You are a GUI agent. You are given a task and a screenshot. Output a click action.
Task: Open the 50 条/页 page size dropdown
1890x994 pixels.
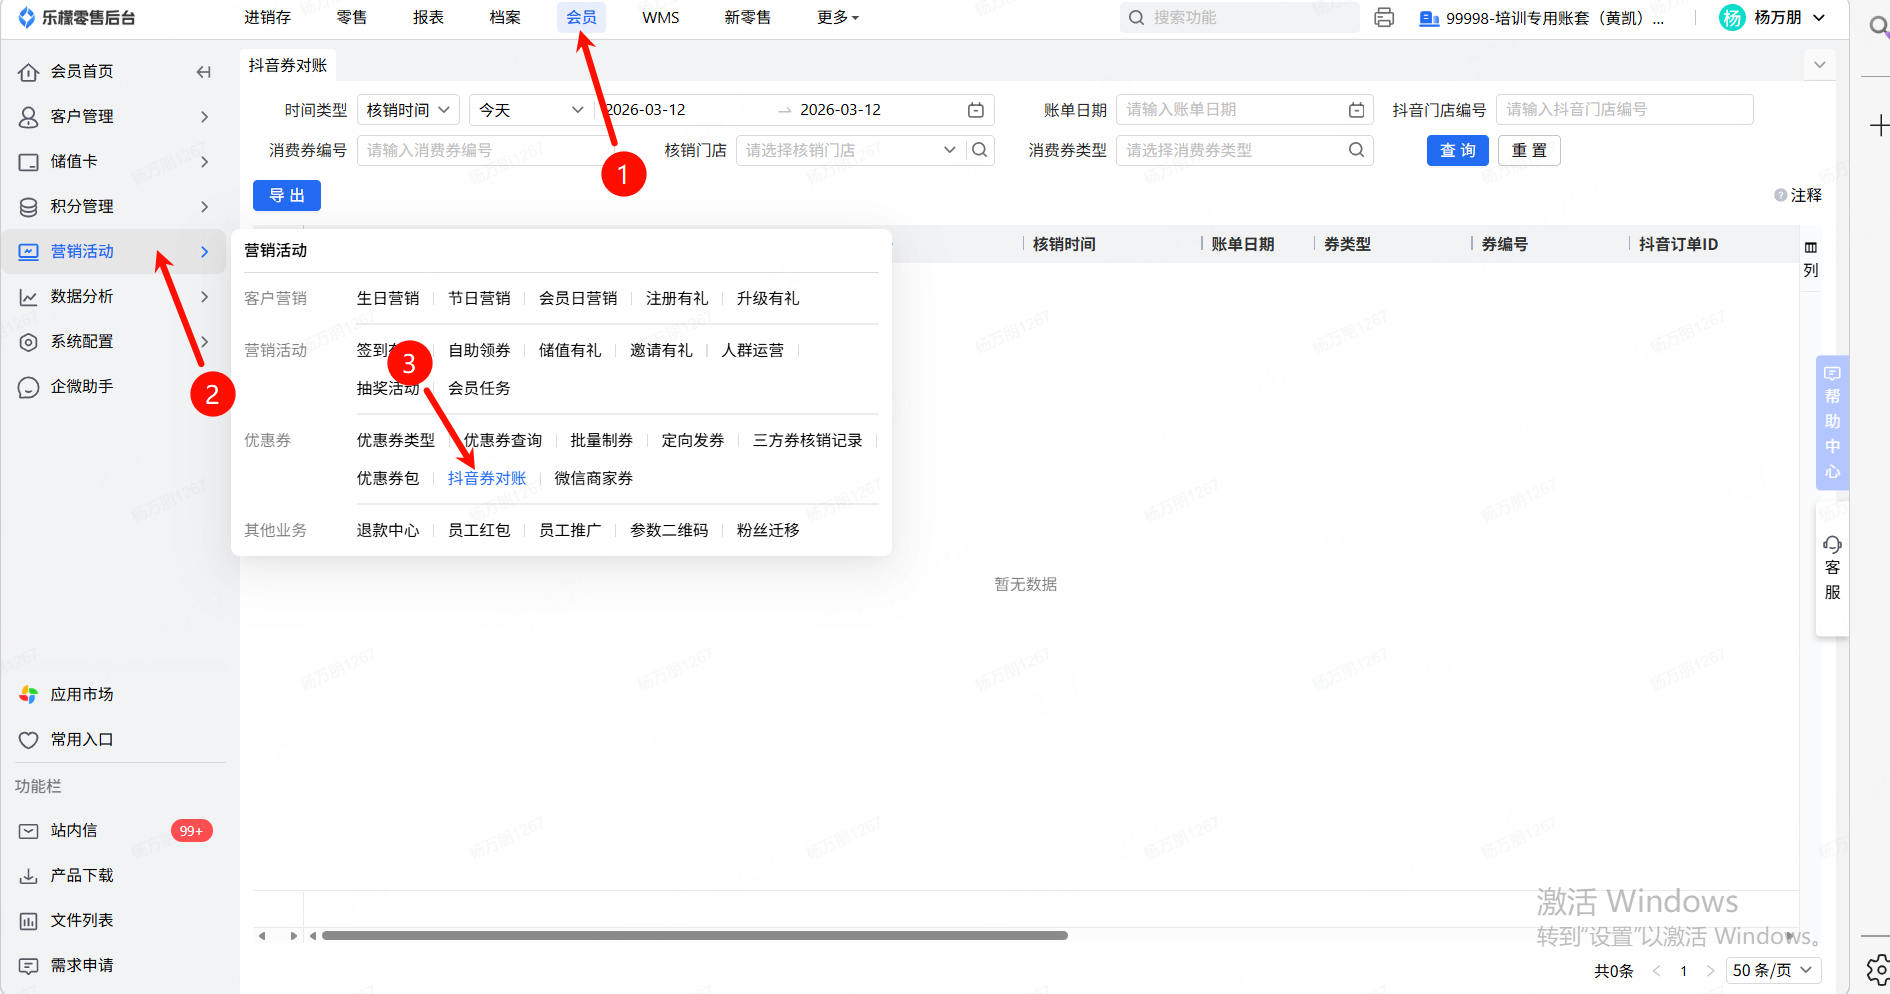pos(1772,970)
